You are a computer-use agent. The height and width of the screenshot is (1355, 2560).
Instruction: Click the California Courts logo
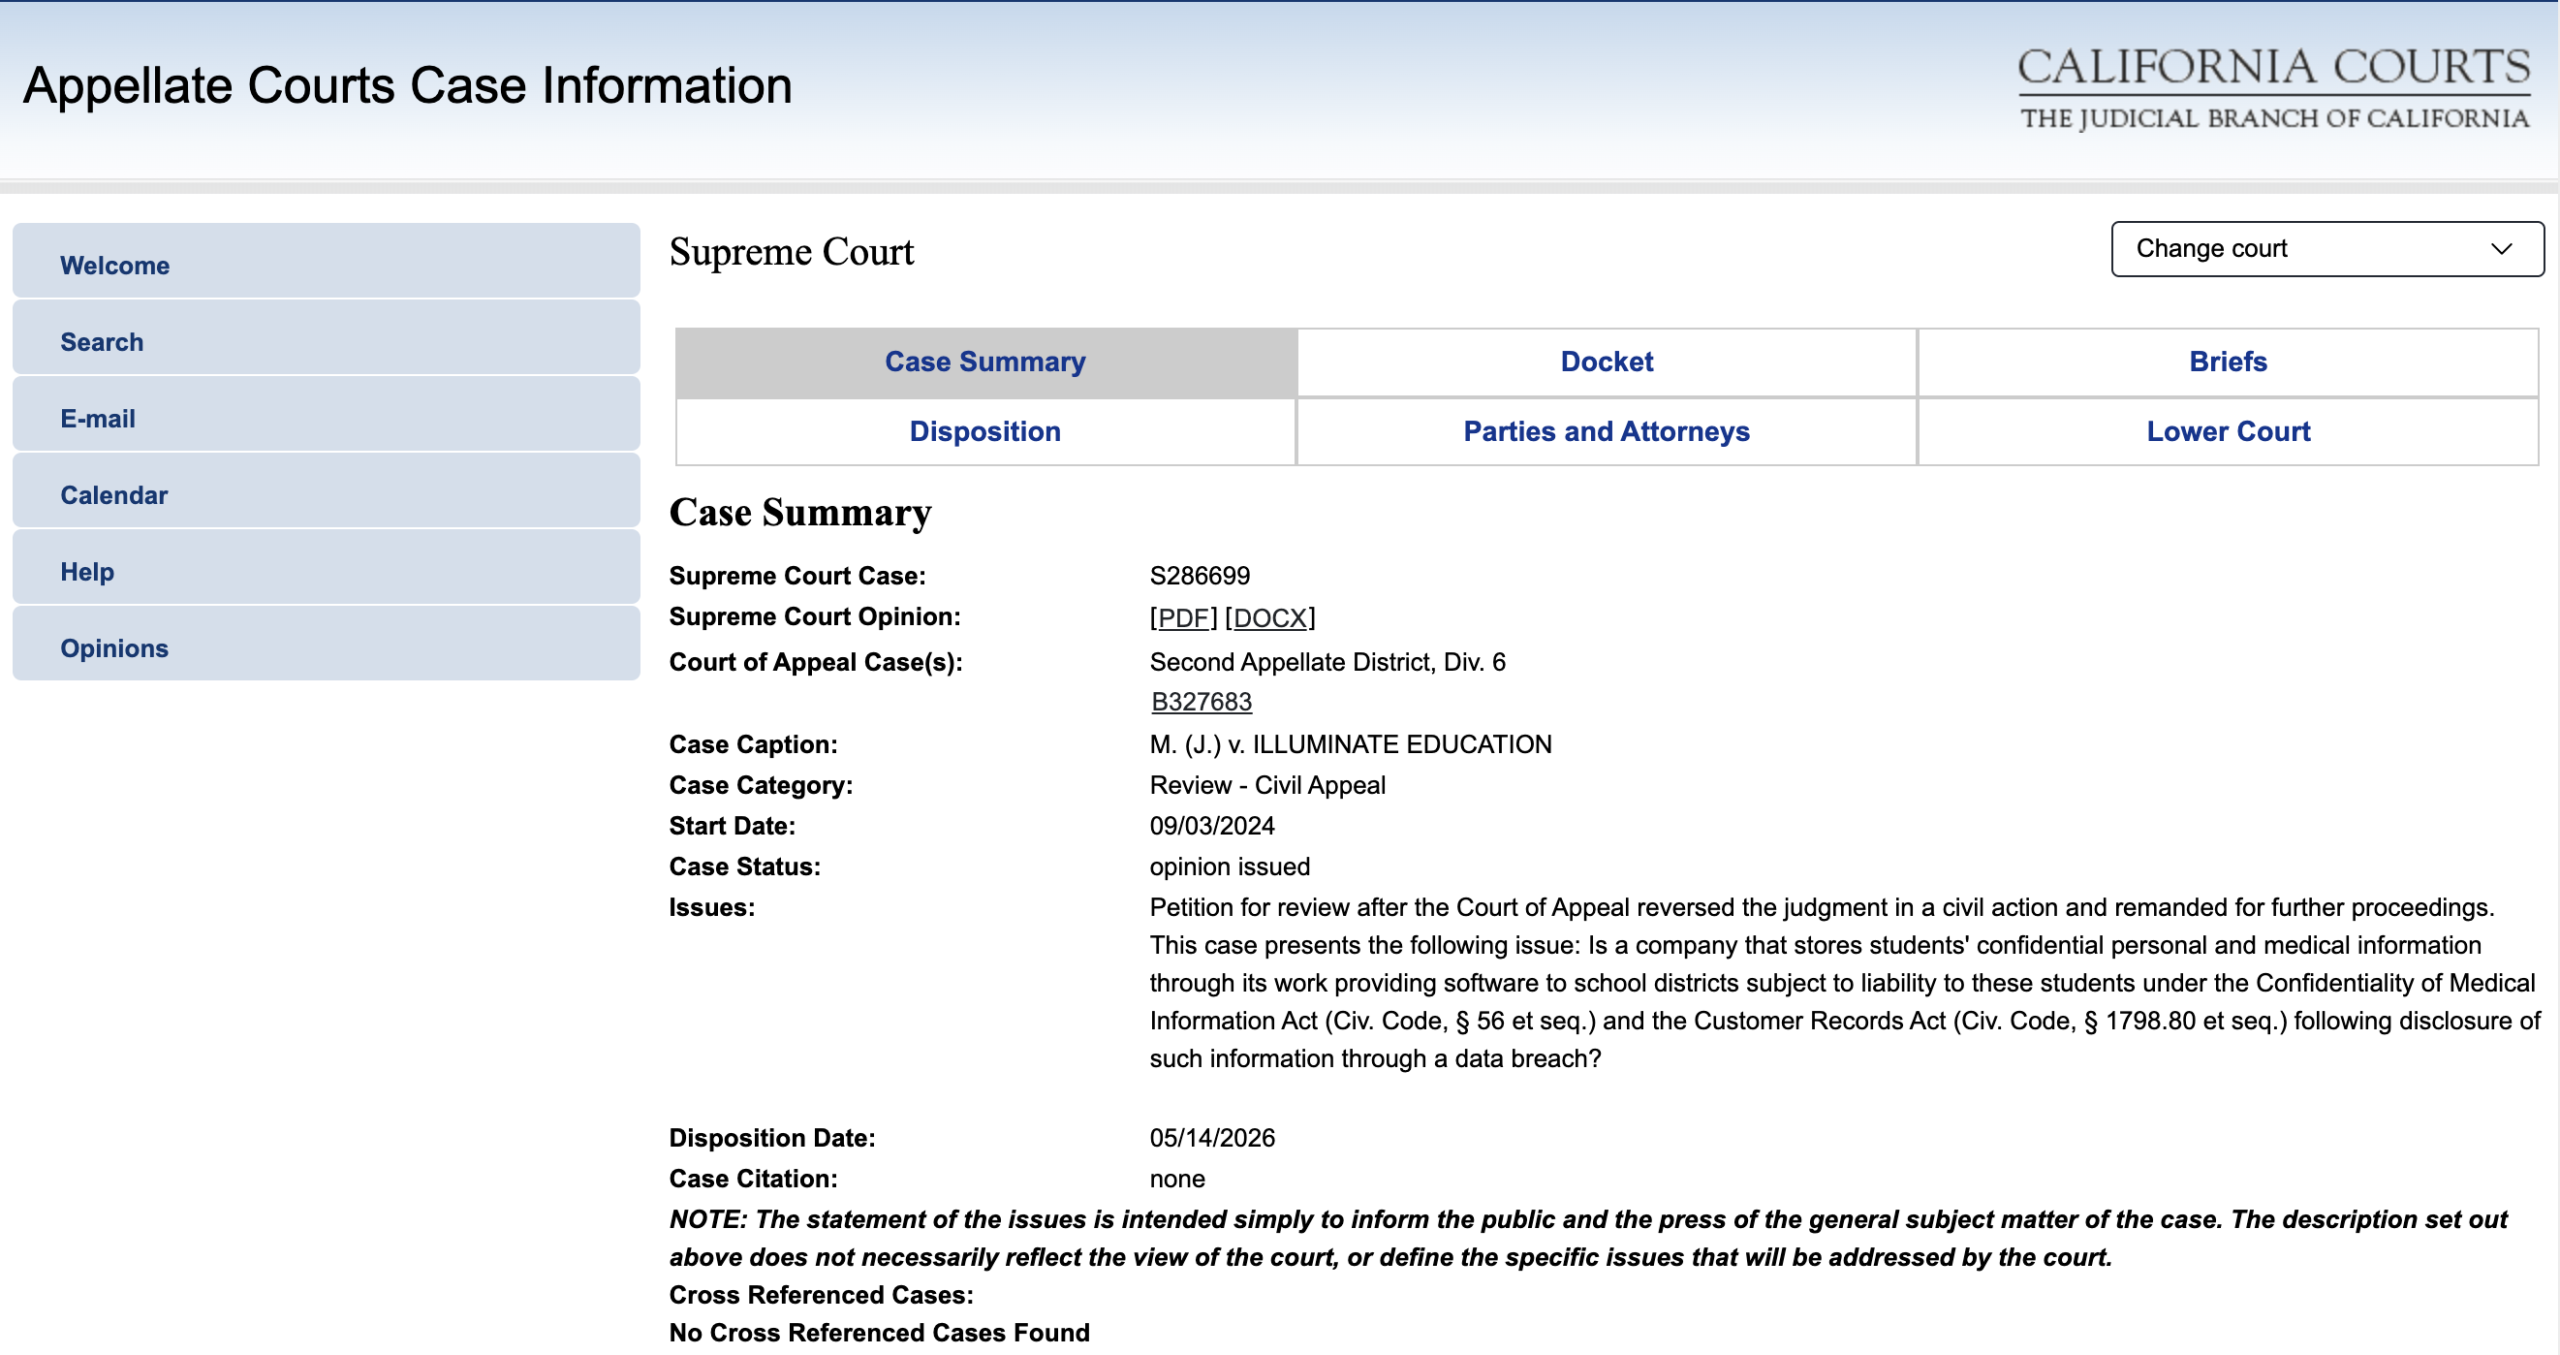[x=2274, y=88]
